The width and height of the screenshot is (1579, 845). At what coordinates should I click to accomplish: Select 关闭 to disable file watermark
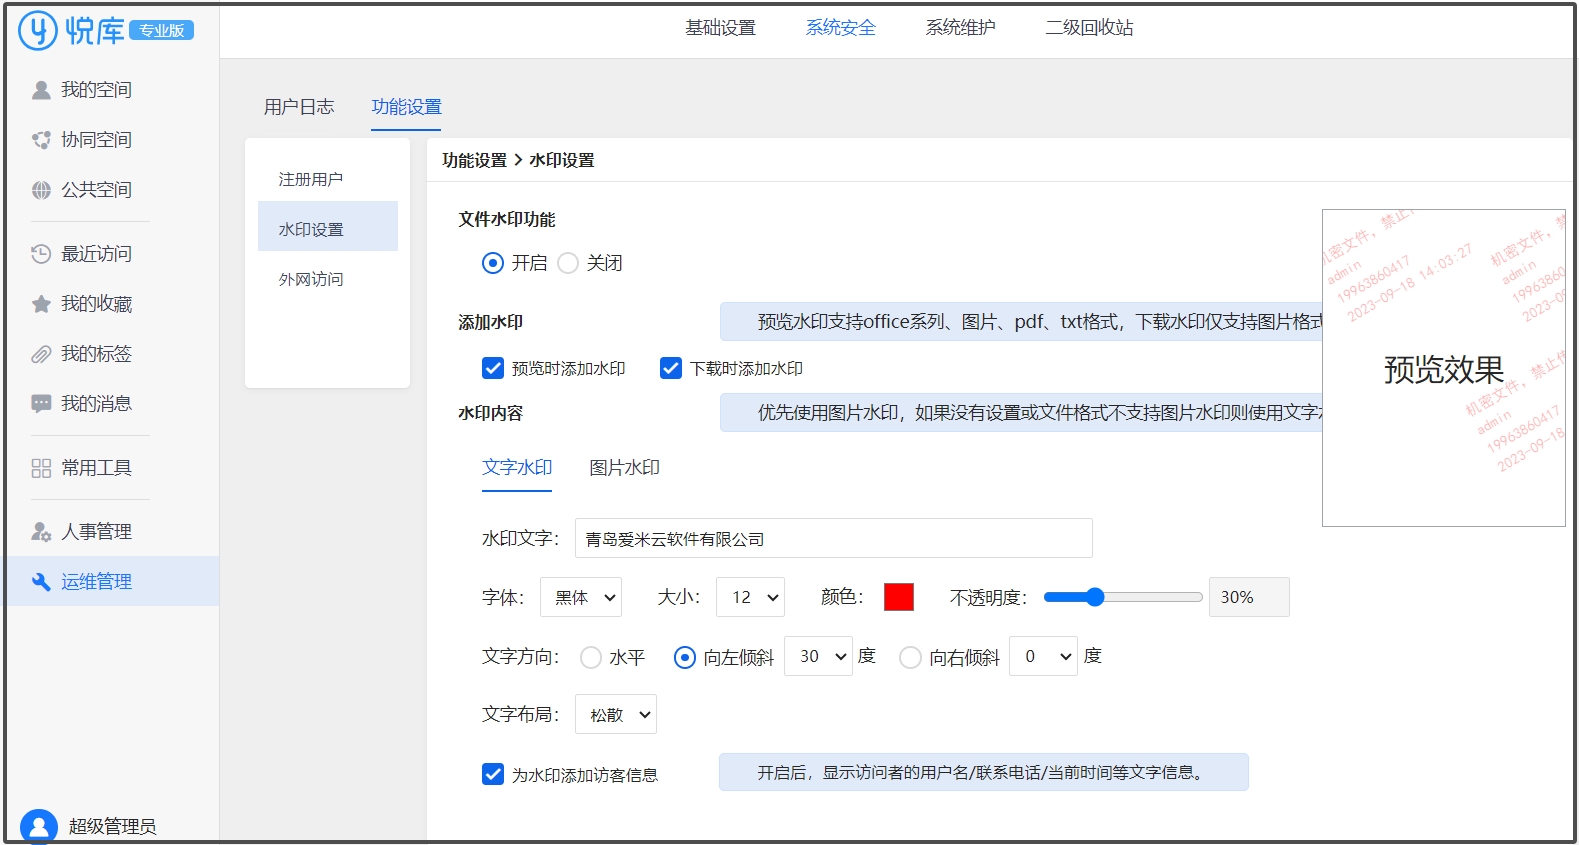click(568, 263)
